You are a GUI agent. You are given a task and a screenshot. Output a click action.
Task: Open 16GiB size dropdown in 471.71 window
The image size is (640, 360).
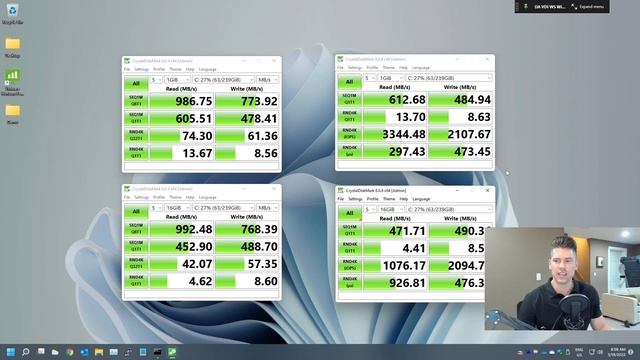pos(391,209)
